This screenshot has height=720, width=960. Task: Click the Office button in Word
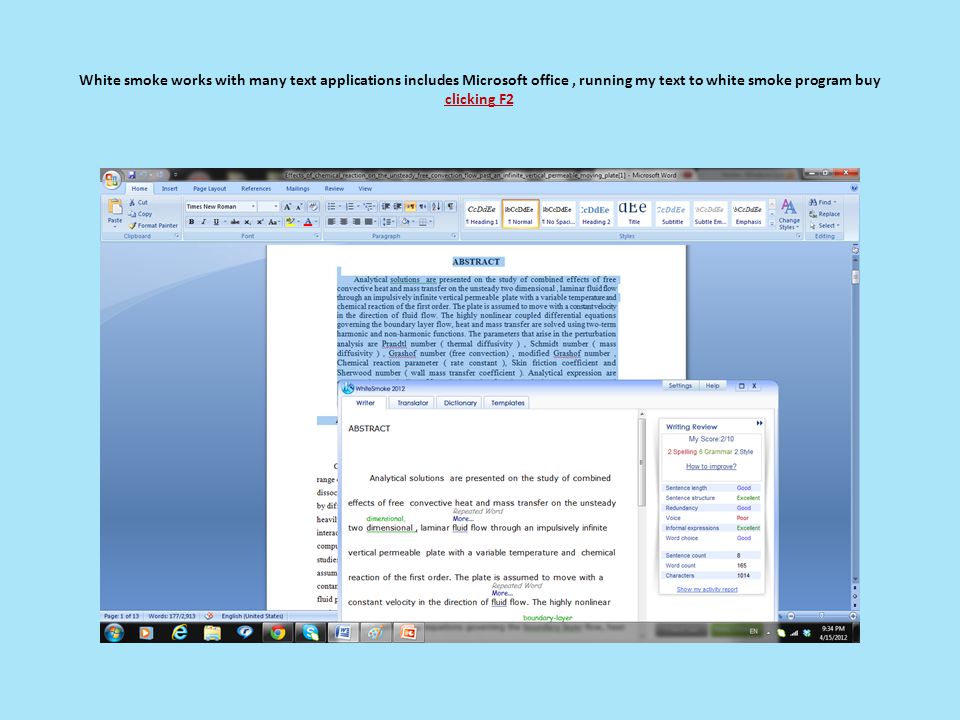click(111, 179)
